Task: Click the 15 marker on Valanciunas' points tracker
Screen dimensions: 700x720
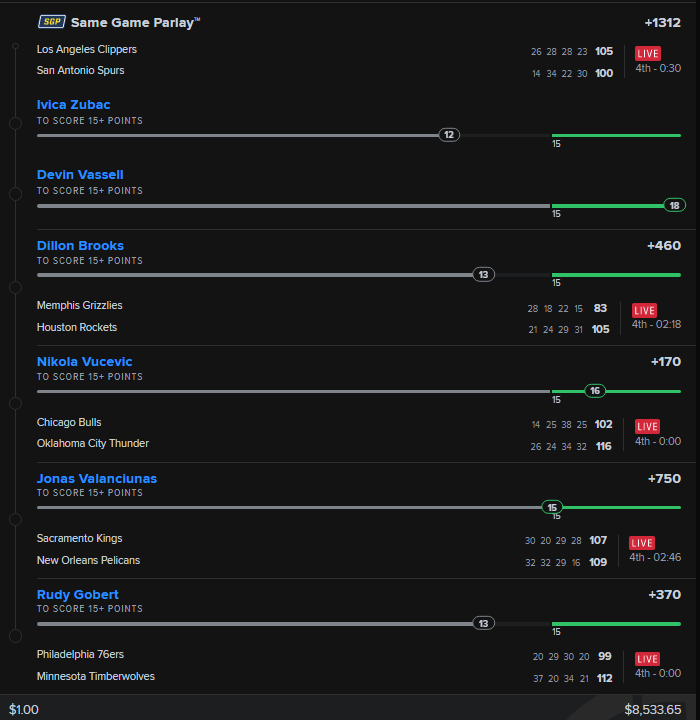Action: point(552,507)
